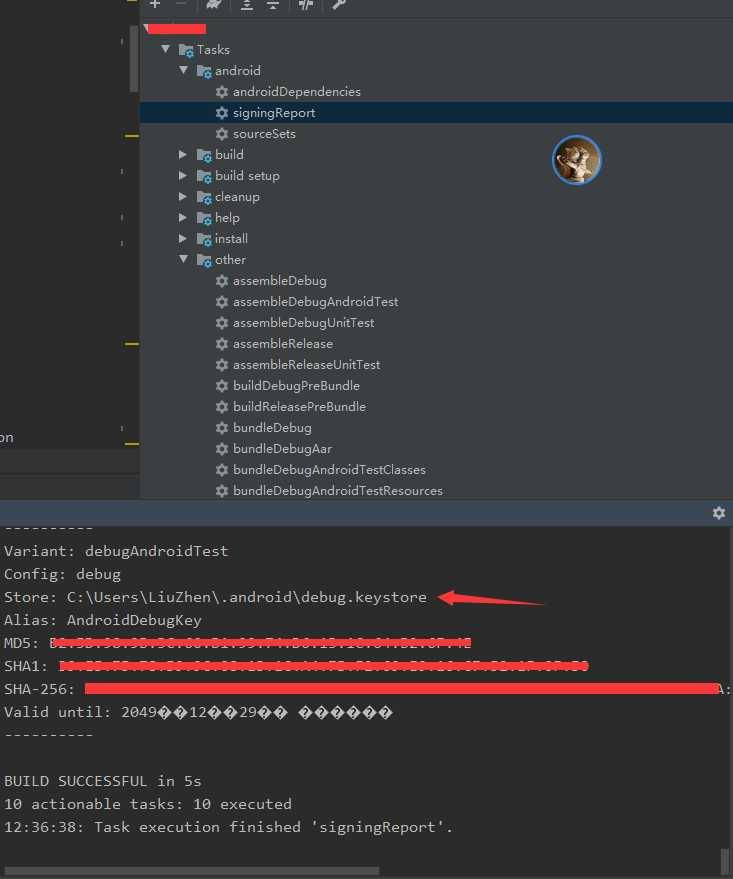Expand the cleanup task group

point(183,196)
